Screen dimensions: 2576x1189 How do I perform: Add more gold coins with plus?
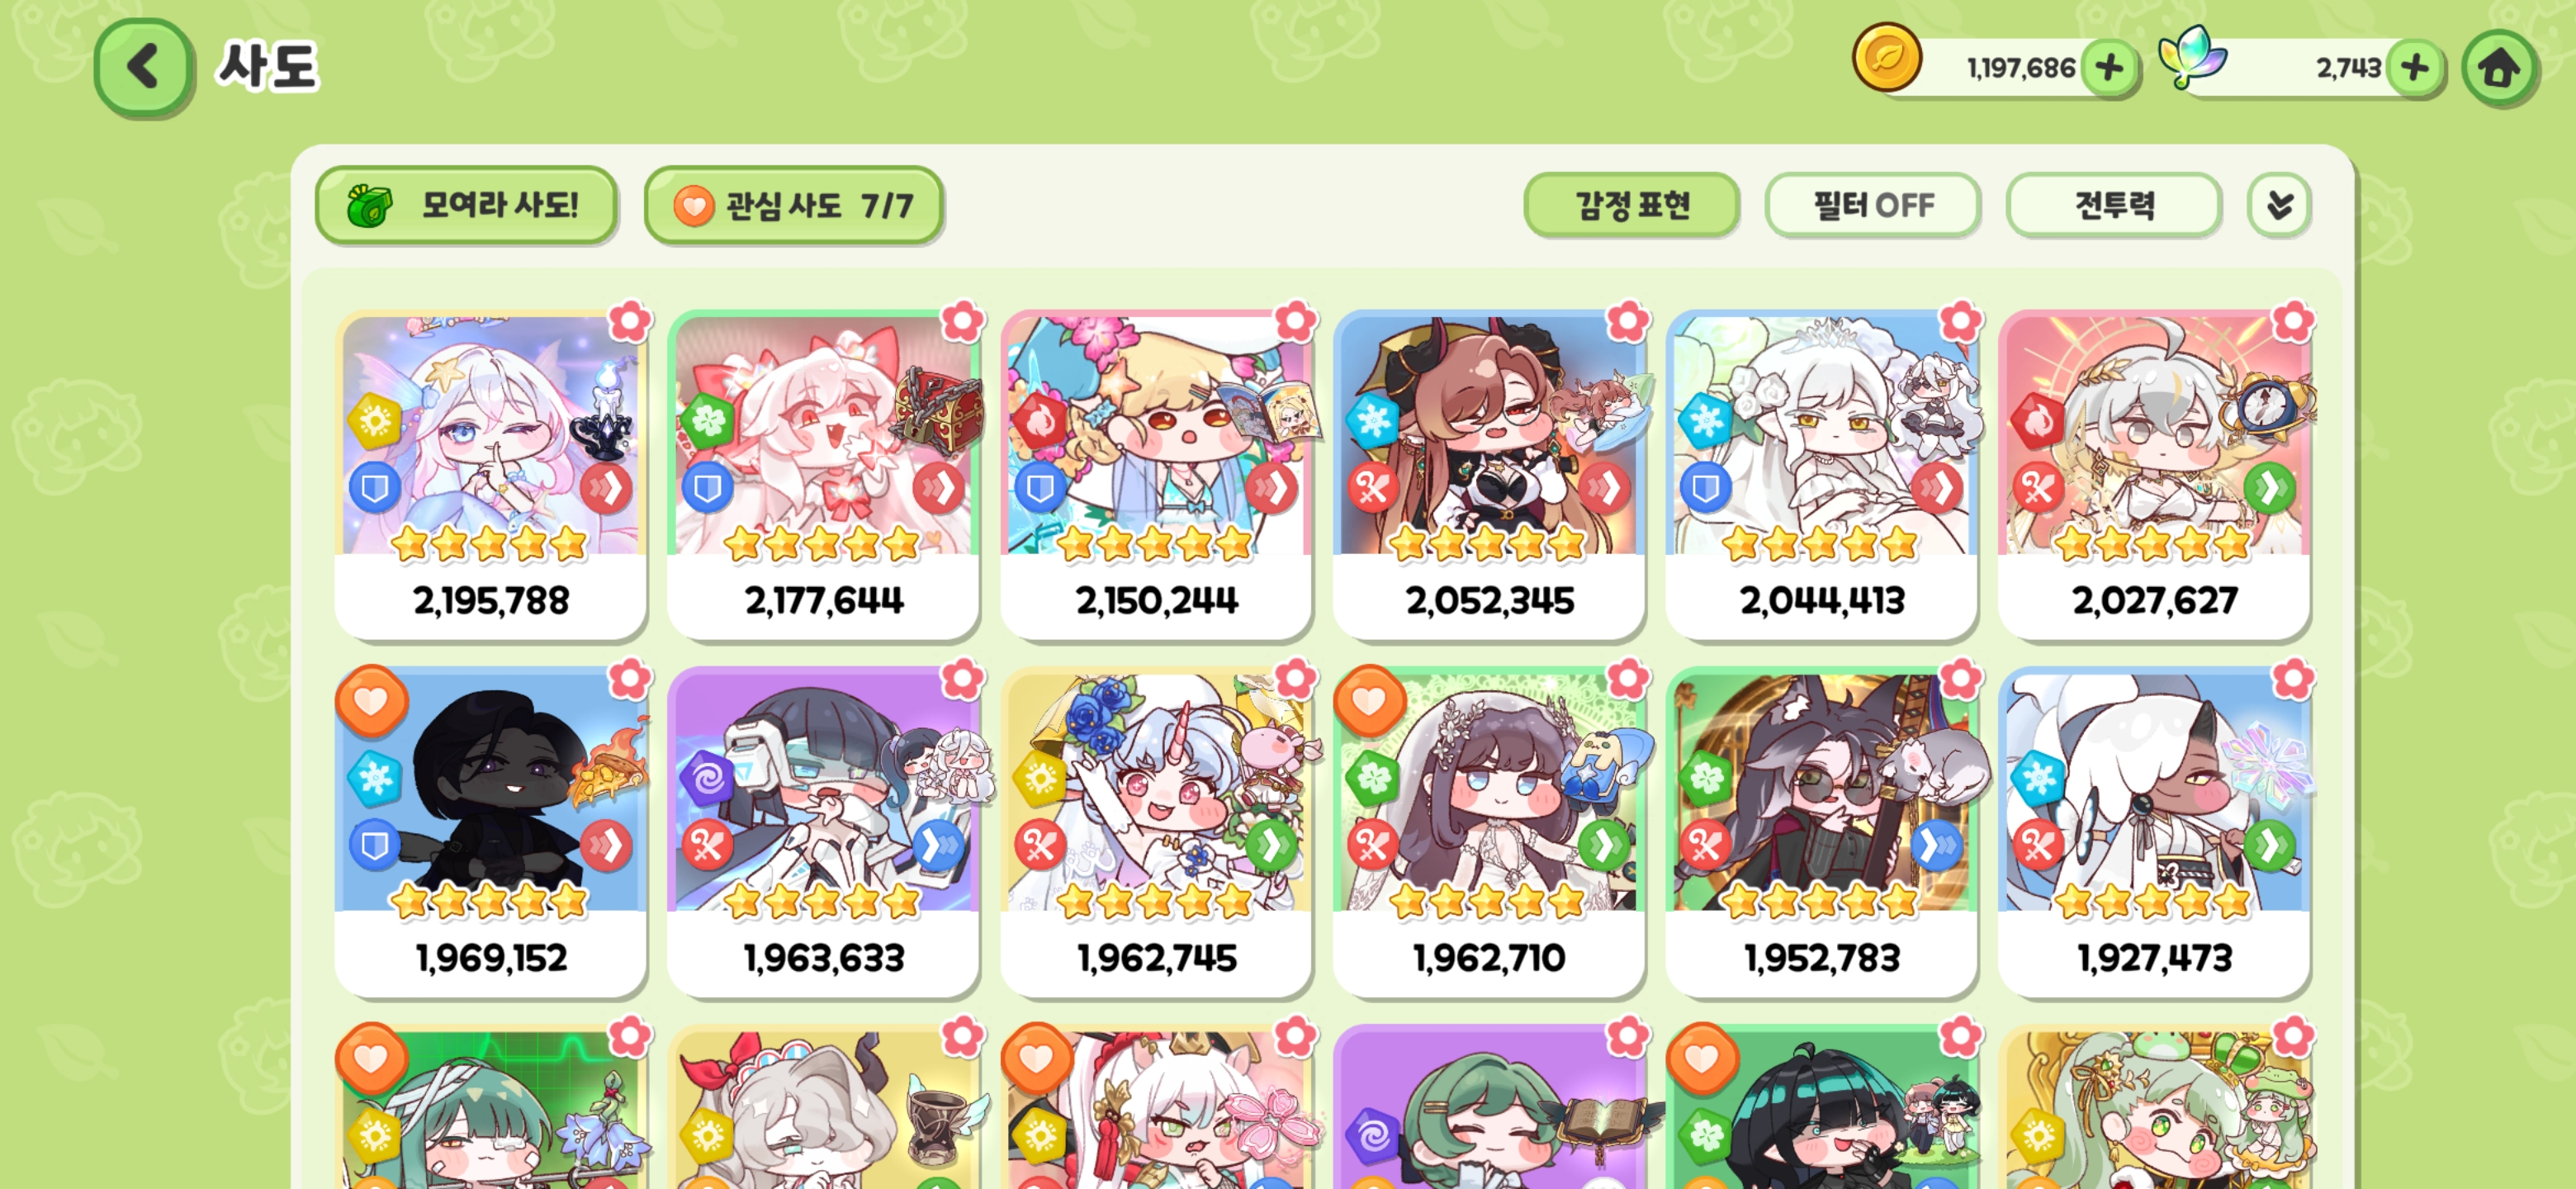[2109, 68]
